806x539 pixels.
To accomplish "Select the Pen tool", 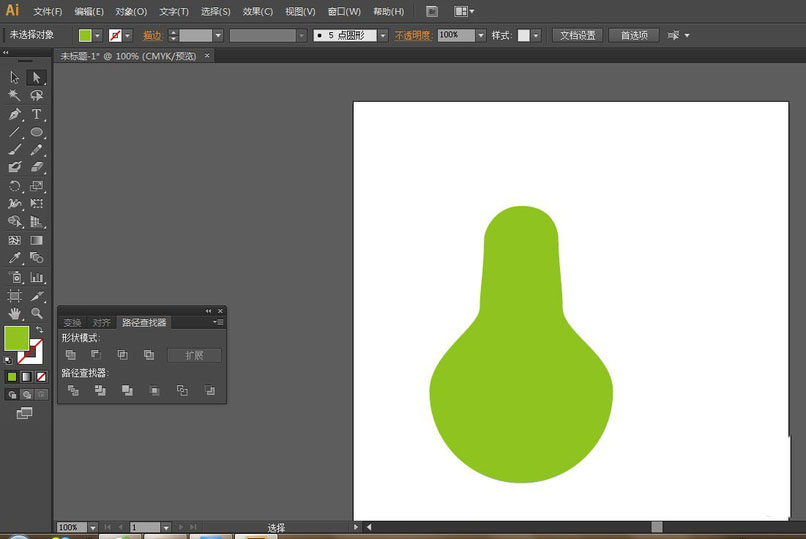I will [x=15, y=114].
